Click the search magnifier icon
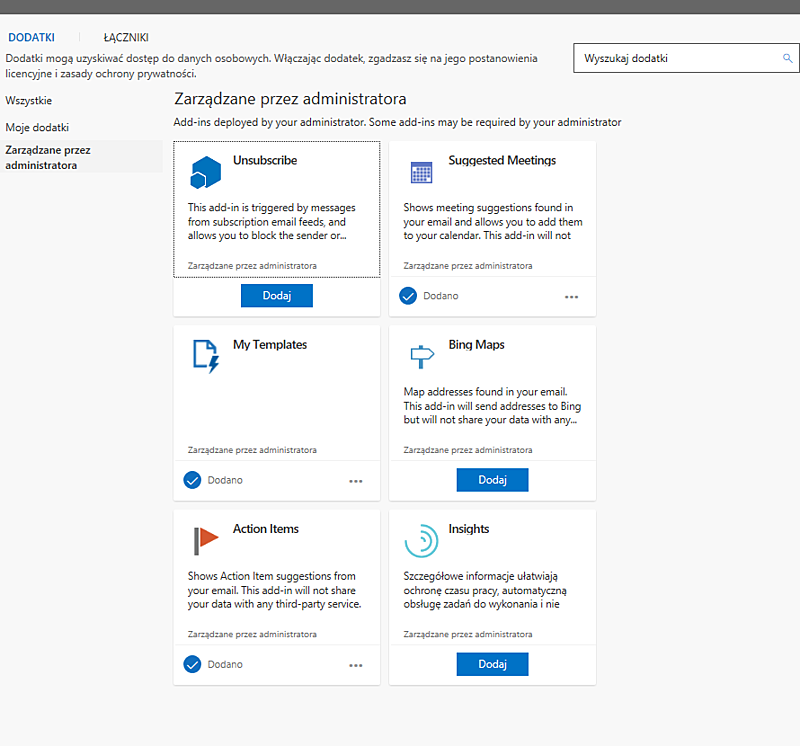This screenshot has height=746, width=800. coord(788,58)
